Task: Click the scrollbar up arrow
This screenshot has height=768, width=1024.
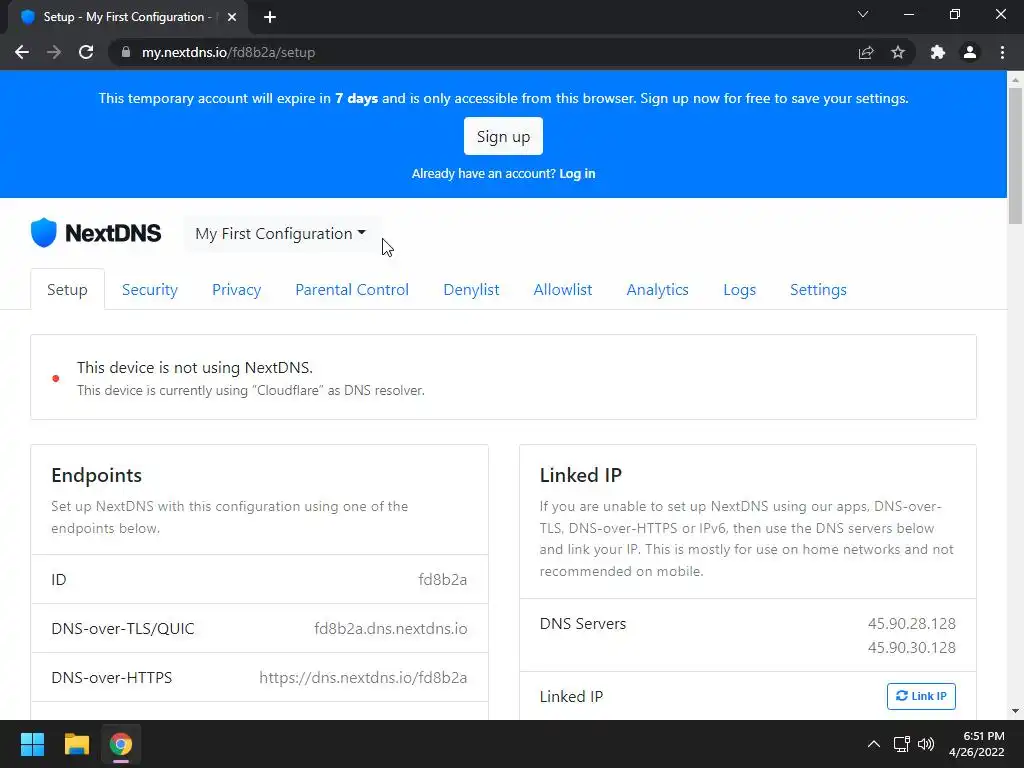Action: pyautogui.click(x=1015, y=80)
